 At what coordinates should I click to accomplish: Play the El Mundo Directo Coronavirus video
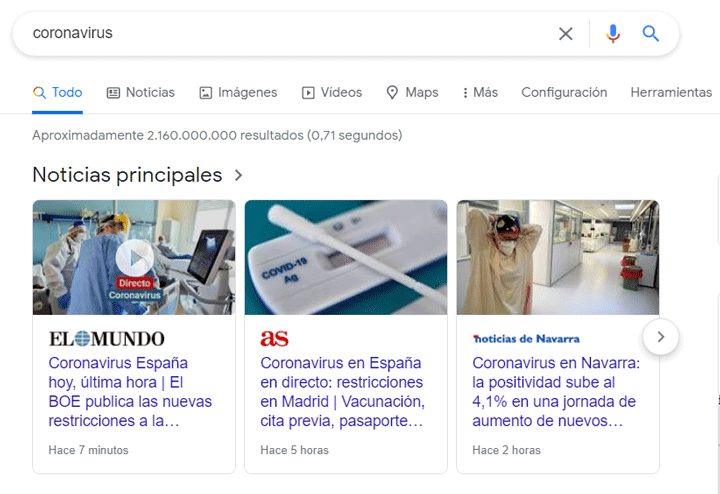point(135,258)
